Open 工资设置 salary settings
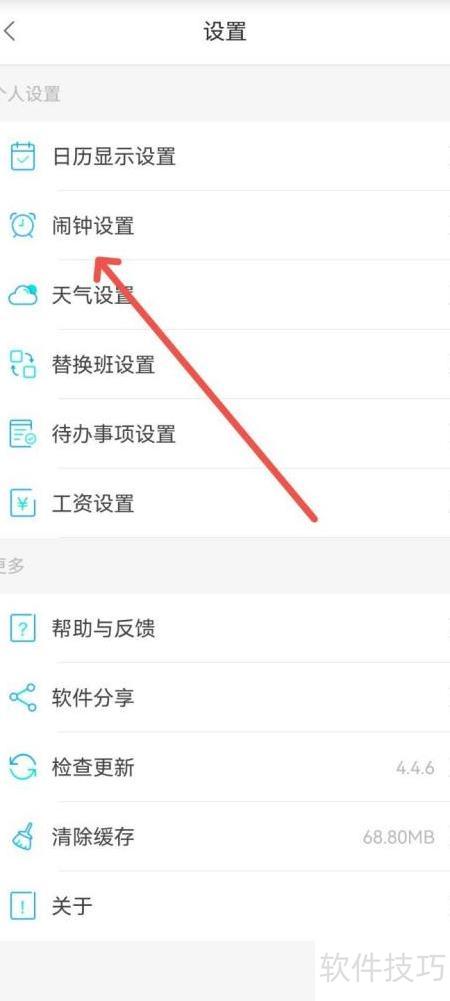Screen dimensions: 450x1001 click(x=225, y=504)
